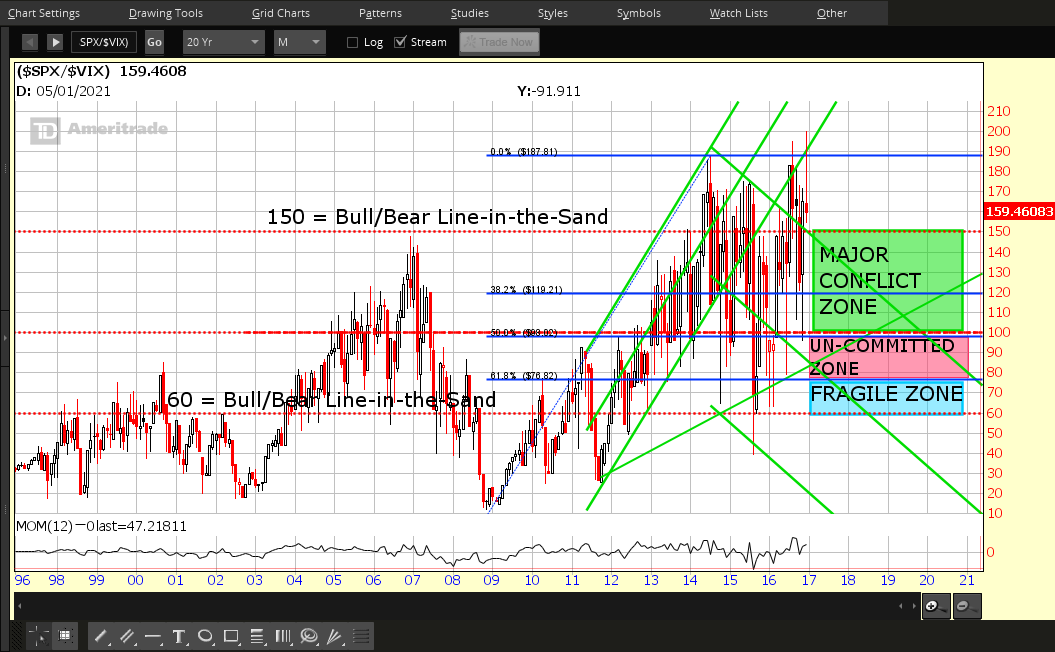The width and height of the screenshot is (1055, 652).
Task: Open the Studies menu
Action: (x=470, y=13)
